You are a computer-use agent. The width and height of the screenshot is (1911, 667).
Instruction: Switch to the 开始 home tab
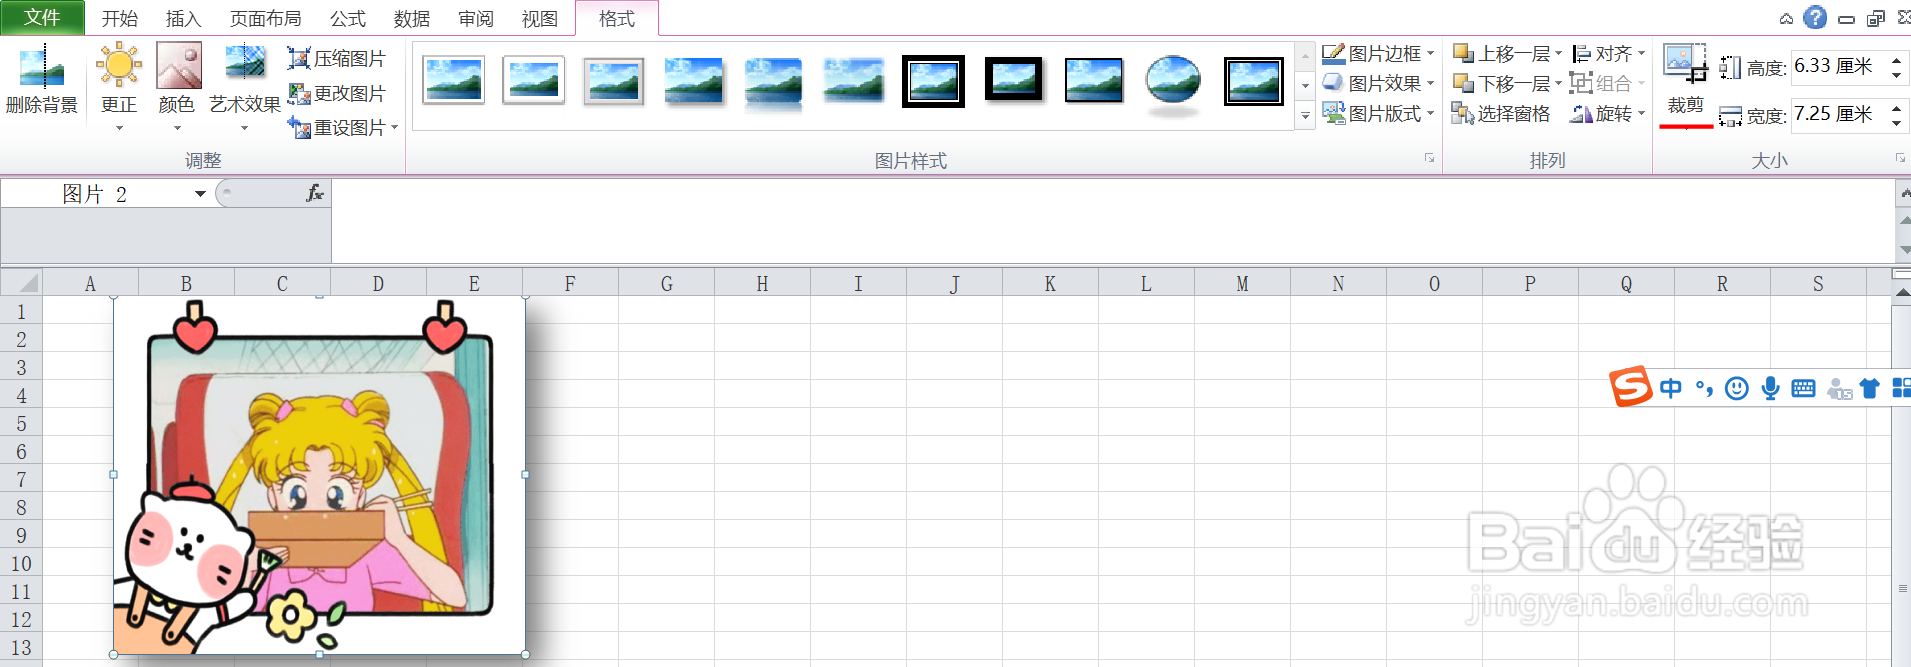pyautogui.click(x=120, y=19)
